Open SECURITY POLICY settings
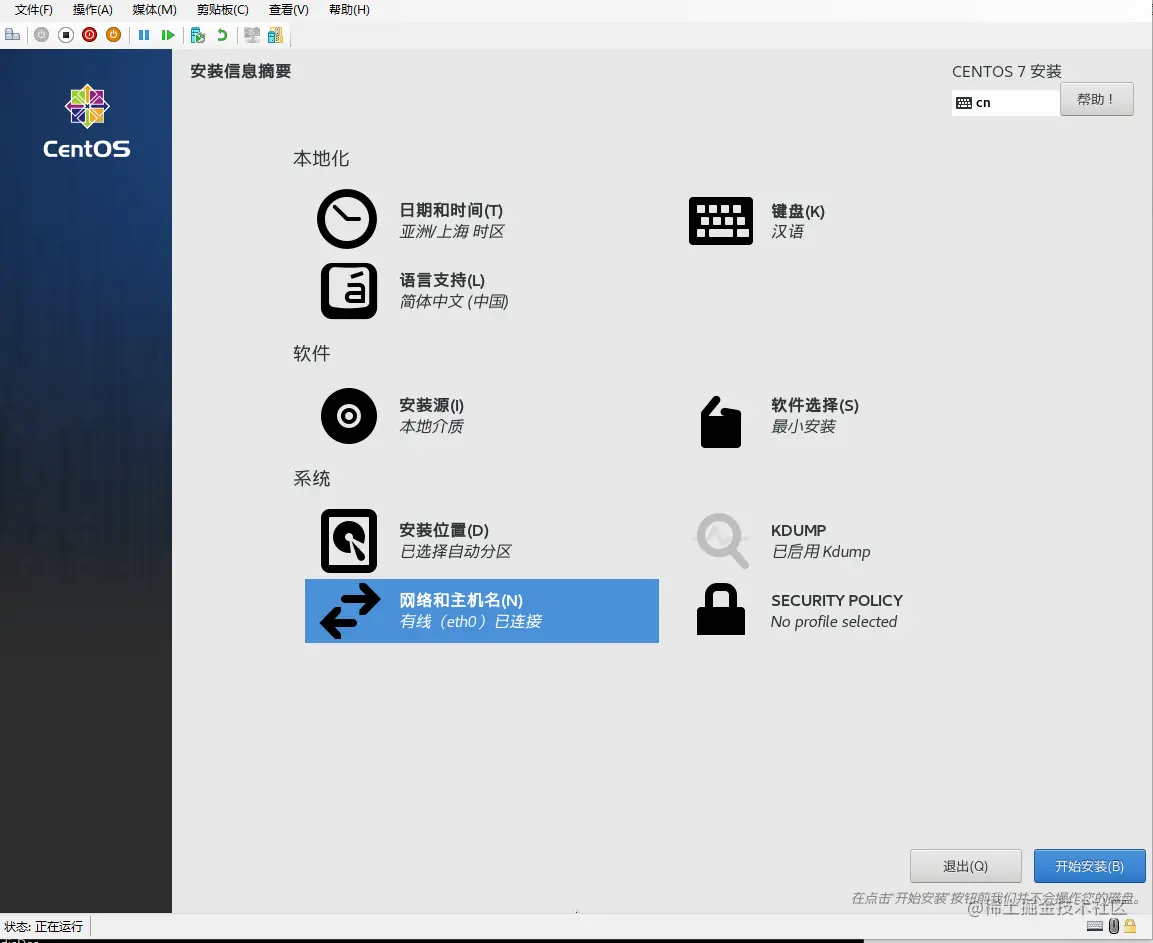The width and height of the screenshot is (1153, 943). tap(799, 611)
